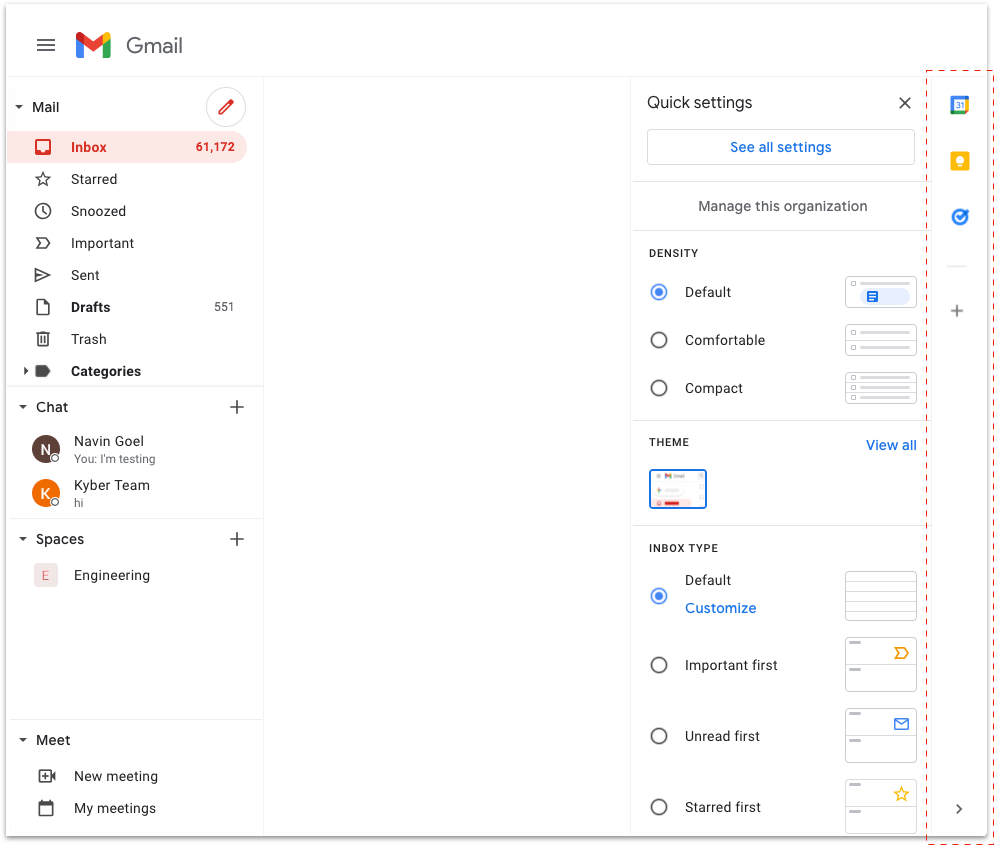Click Navin Goel's avatar

tap(46, 449)
